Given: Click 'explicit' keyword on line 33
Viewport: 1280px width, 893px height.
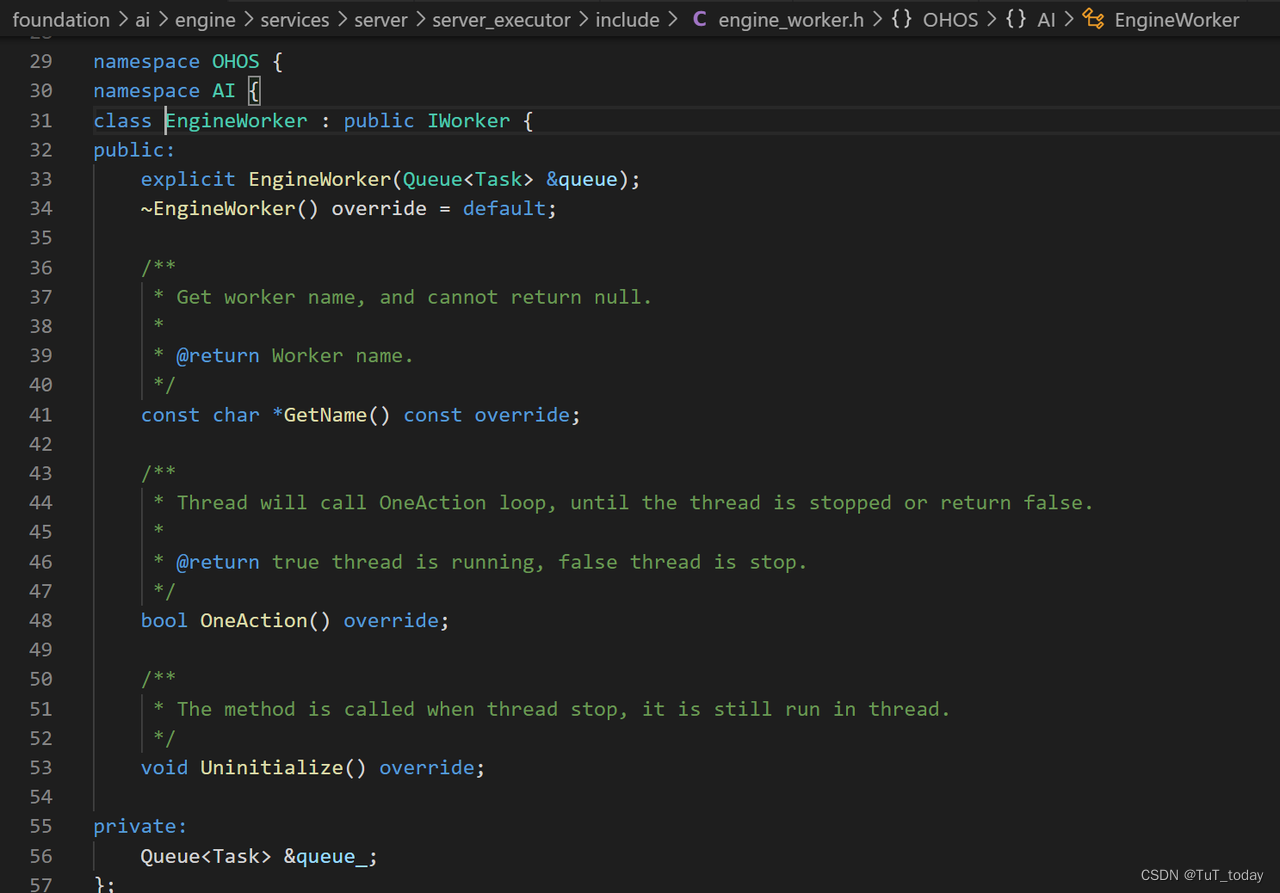Looking at the screenshot, I should click(x=188, y=179).
